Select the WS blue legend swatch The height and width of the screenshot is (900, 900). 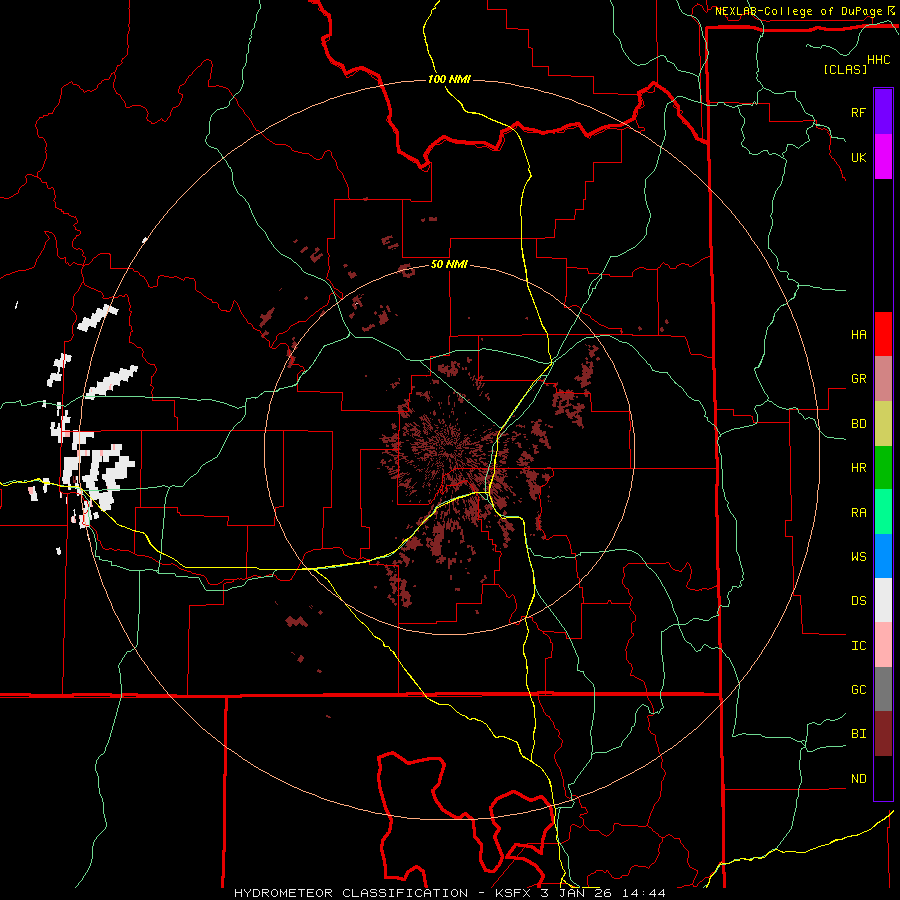pos(883,556)
